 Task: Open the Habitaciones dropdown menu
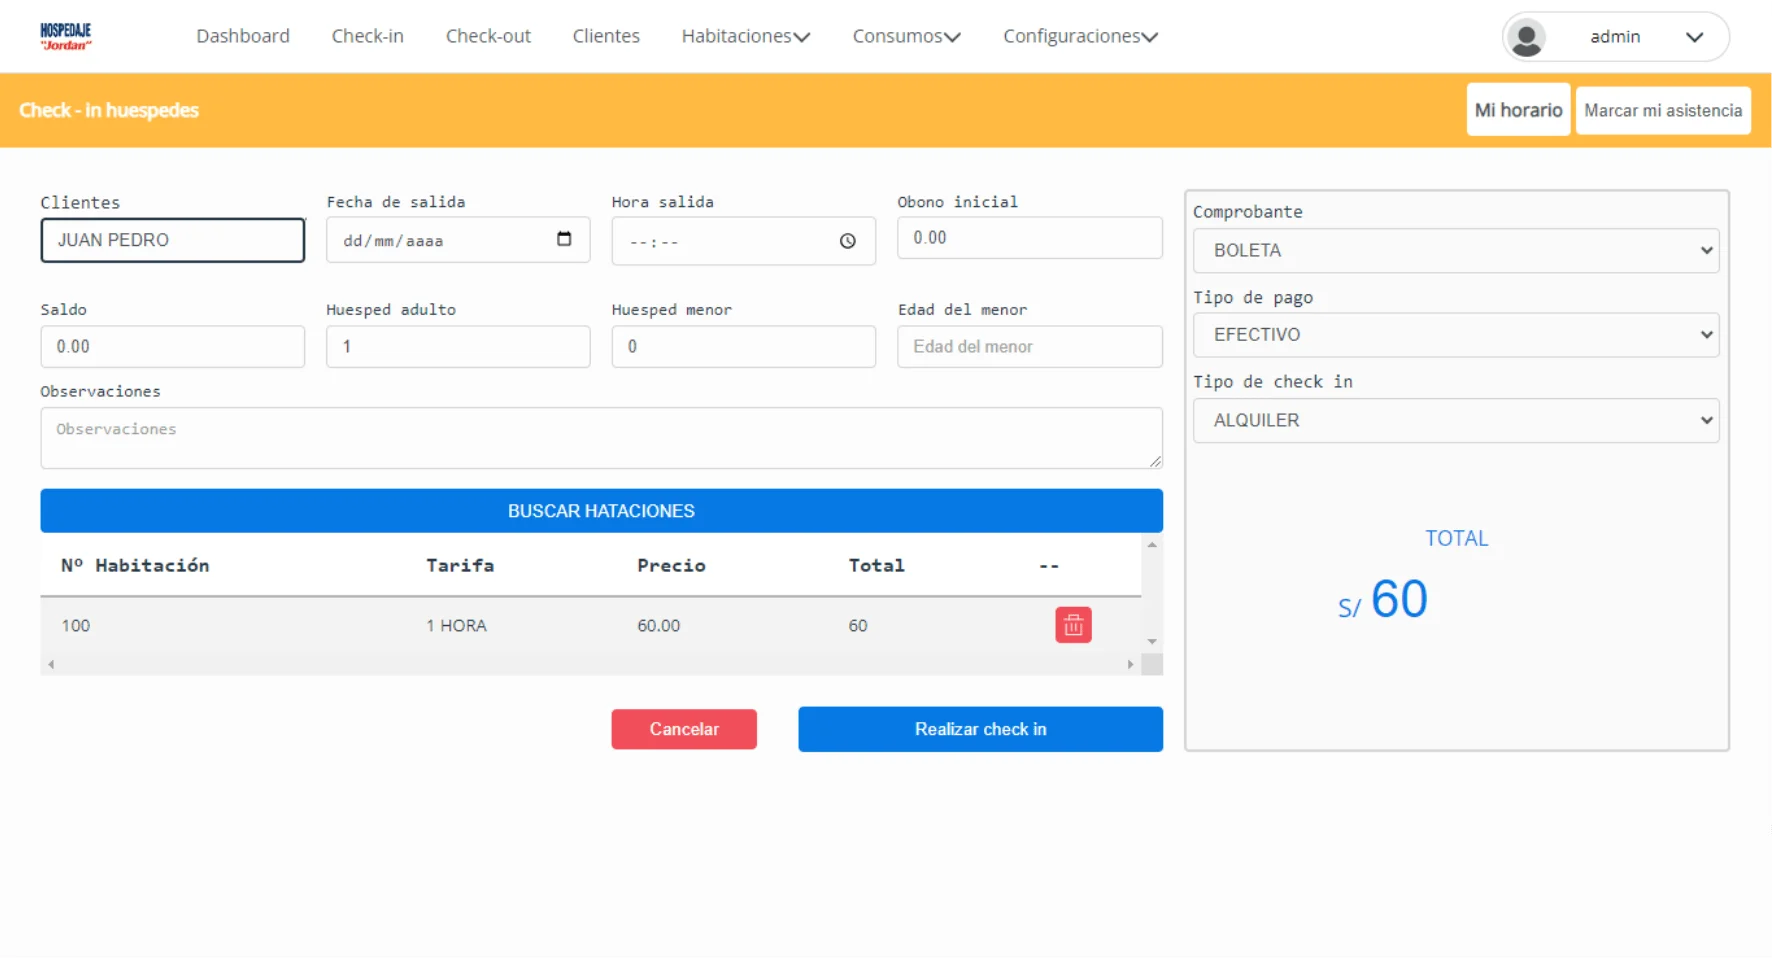(745, 36)
